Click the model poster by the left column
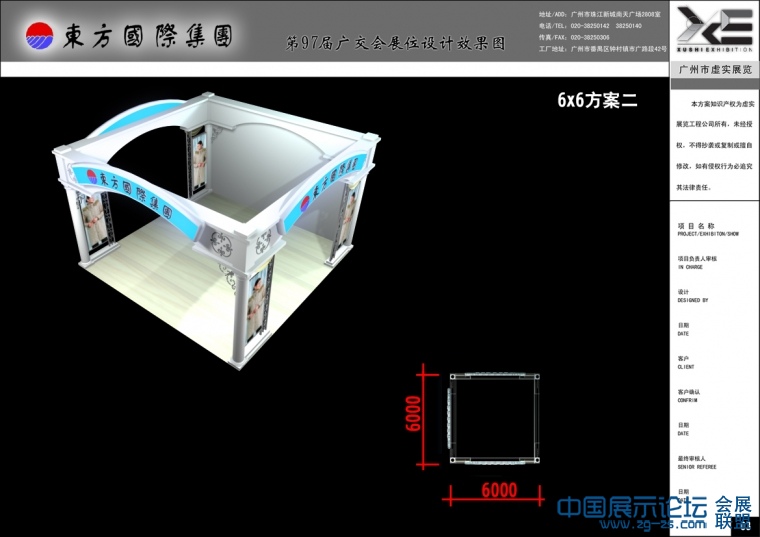 (94, 221)
